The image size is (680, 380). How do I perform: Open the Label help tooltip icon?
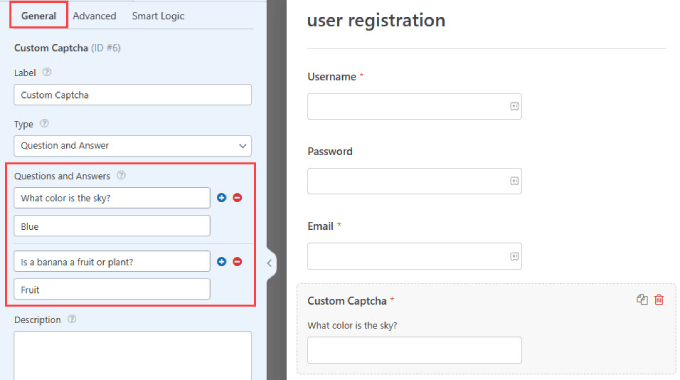coord(47,72)
